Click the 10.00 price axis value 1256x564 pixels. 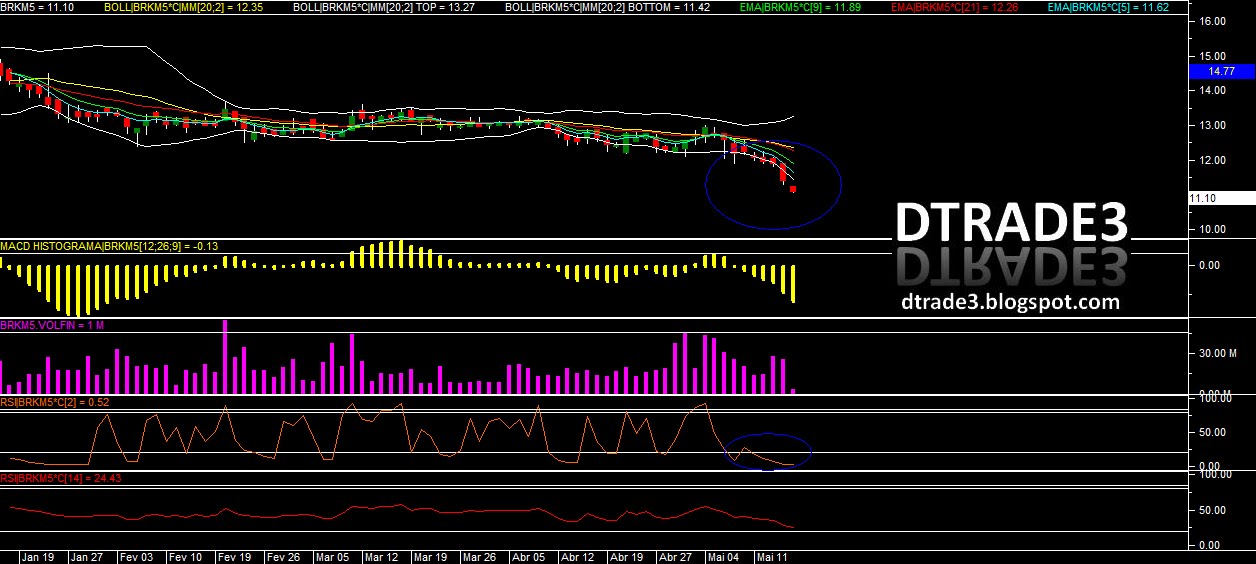pyautogui.click(x=1213, y=230)
